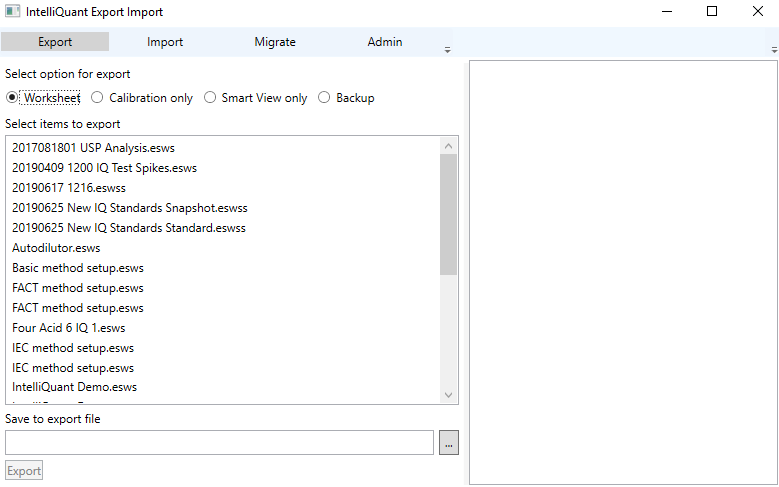The width and height of the screenshot is (779, 487).
Task: Click the IntelliQuant app icon in title bar
Action: pyautogui.click(x=12, y=11)
